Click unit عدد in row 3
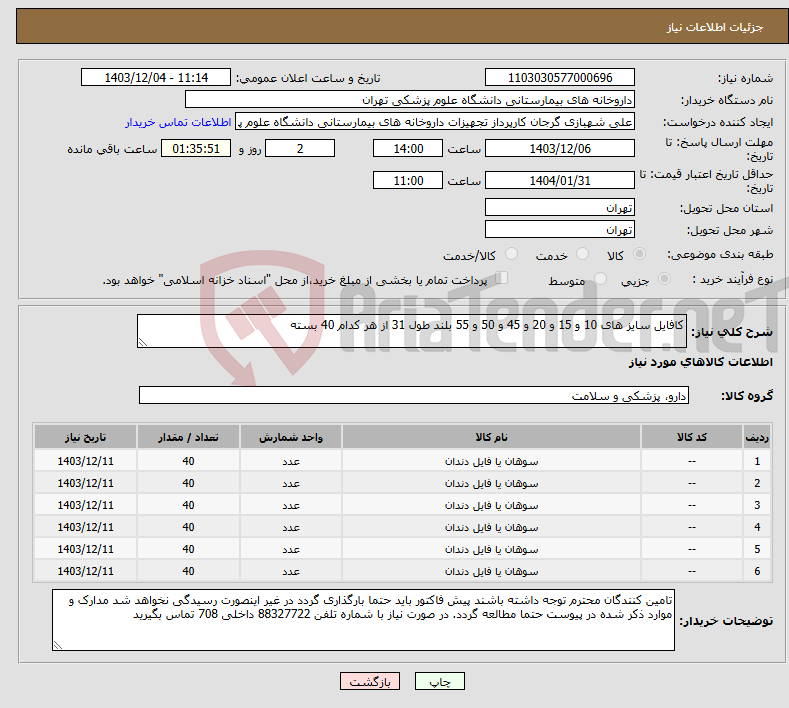Image resolution: width=789 pixels, height=708 pixels. pyautogui.click(x=291, y=505)
